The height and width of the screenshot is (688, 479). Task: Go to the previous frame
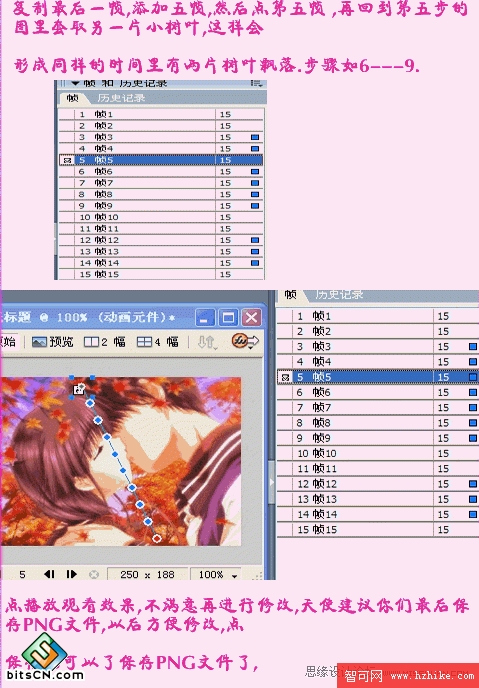49,574
